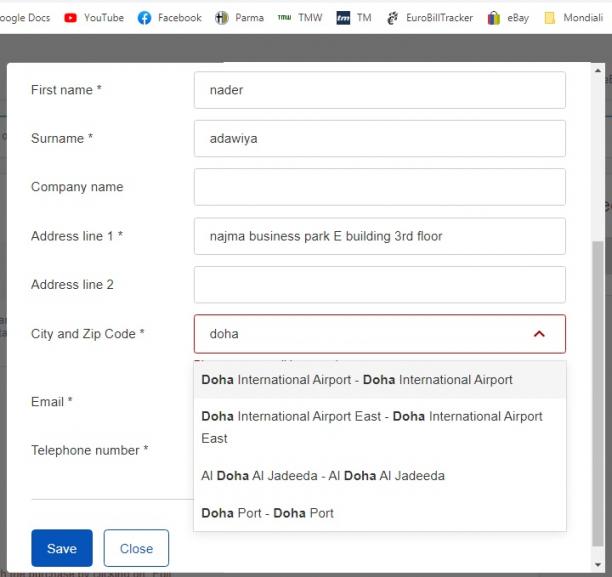This screenshot has width=612, height=577.
Task: Click the dialog scrollbar up arrow
Action: (598, 71)
